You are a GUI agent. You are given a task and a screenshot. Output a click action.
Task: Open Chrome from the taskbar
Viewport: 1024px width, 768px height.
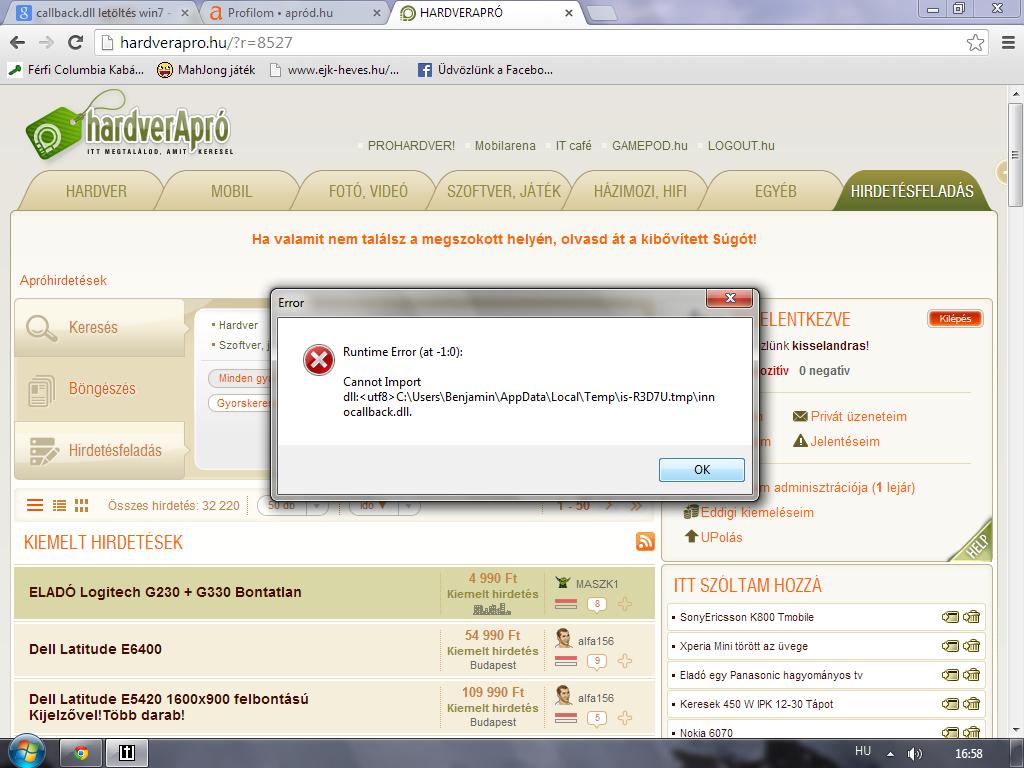click(x=81, y=753)
